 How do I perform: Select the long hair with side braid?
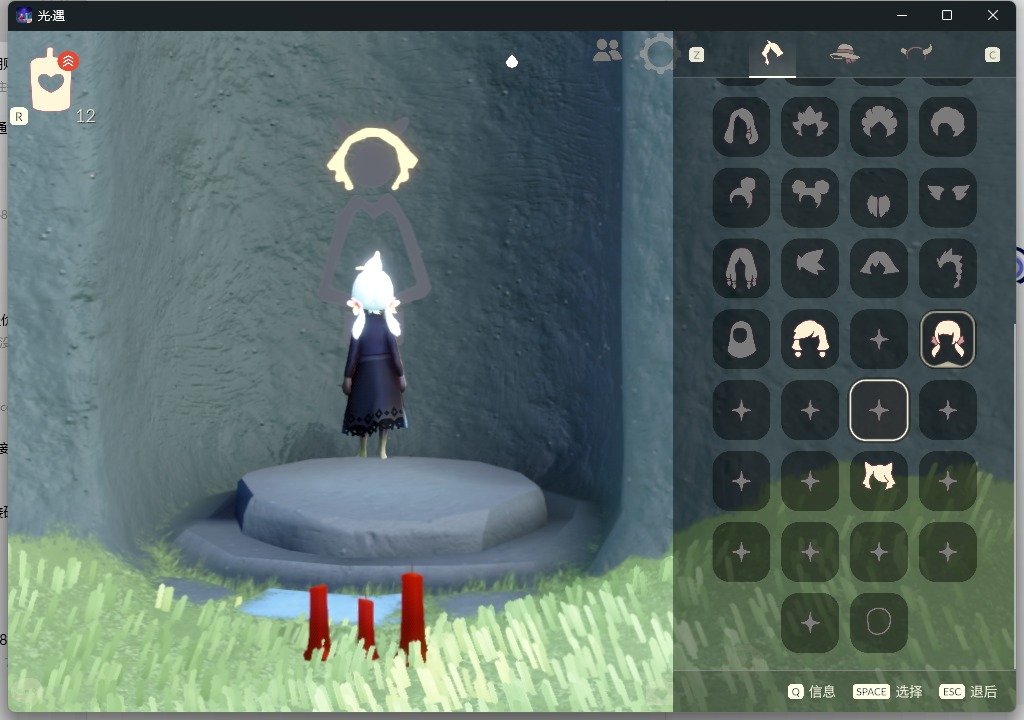741,127
